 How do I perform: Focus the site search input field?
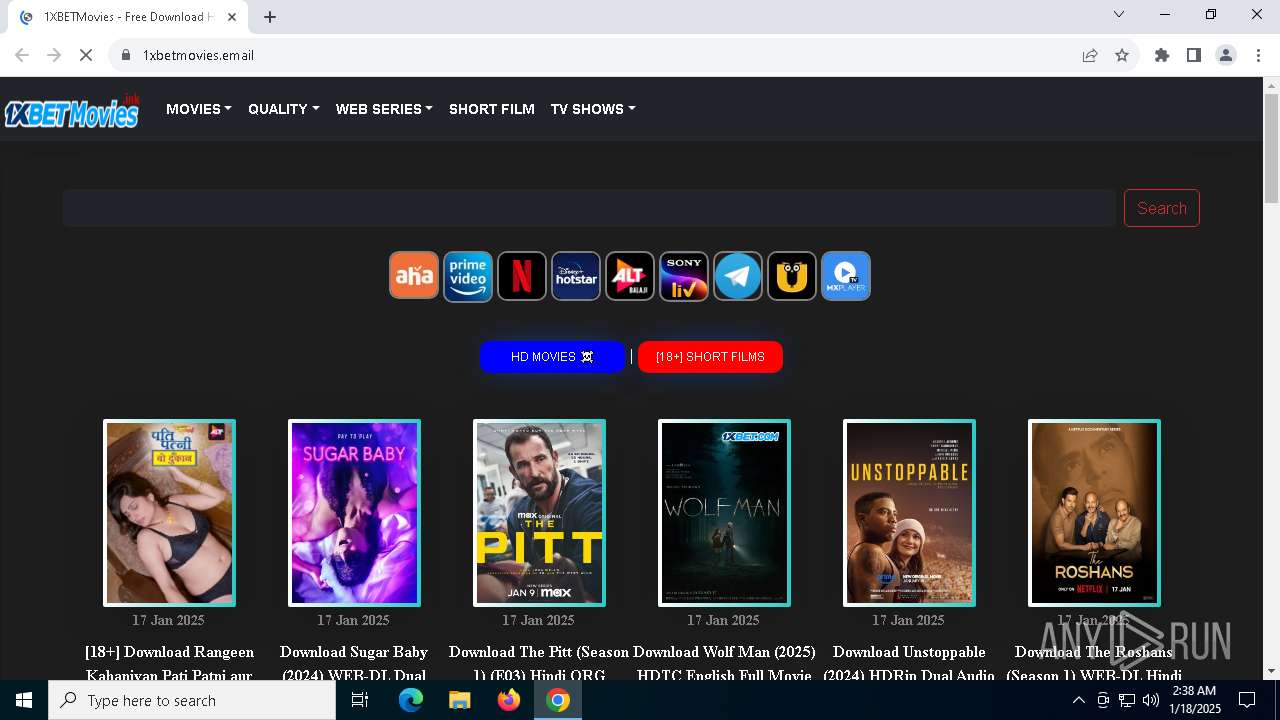point(589,208)
